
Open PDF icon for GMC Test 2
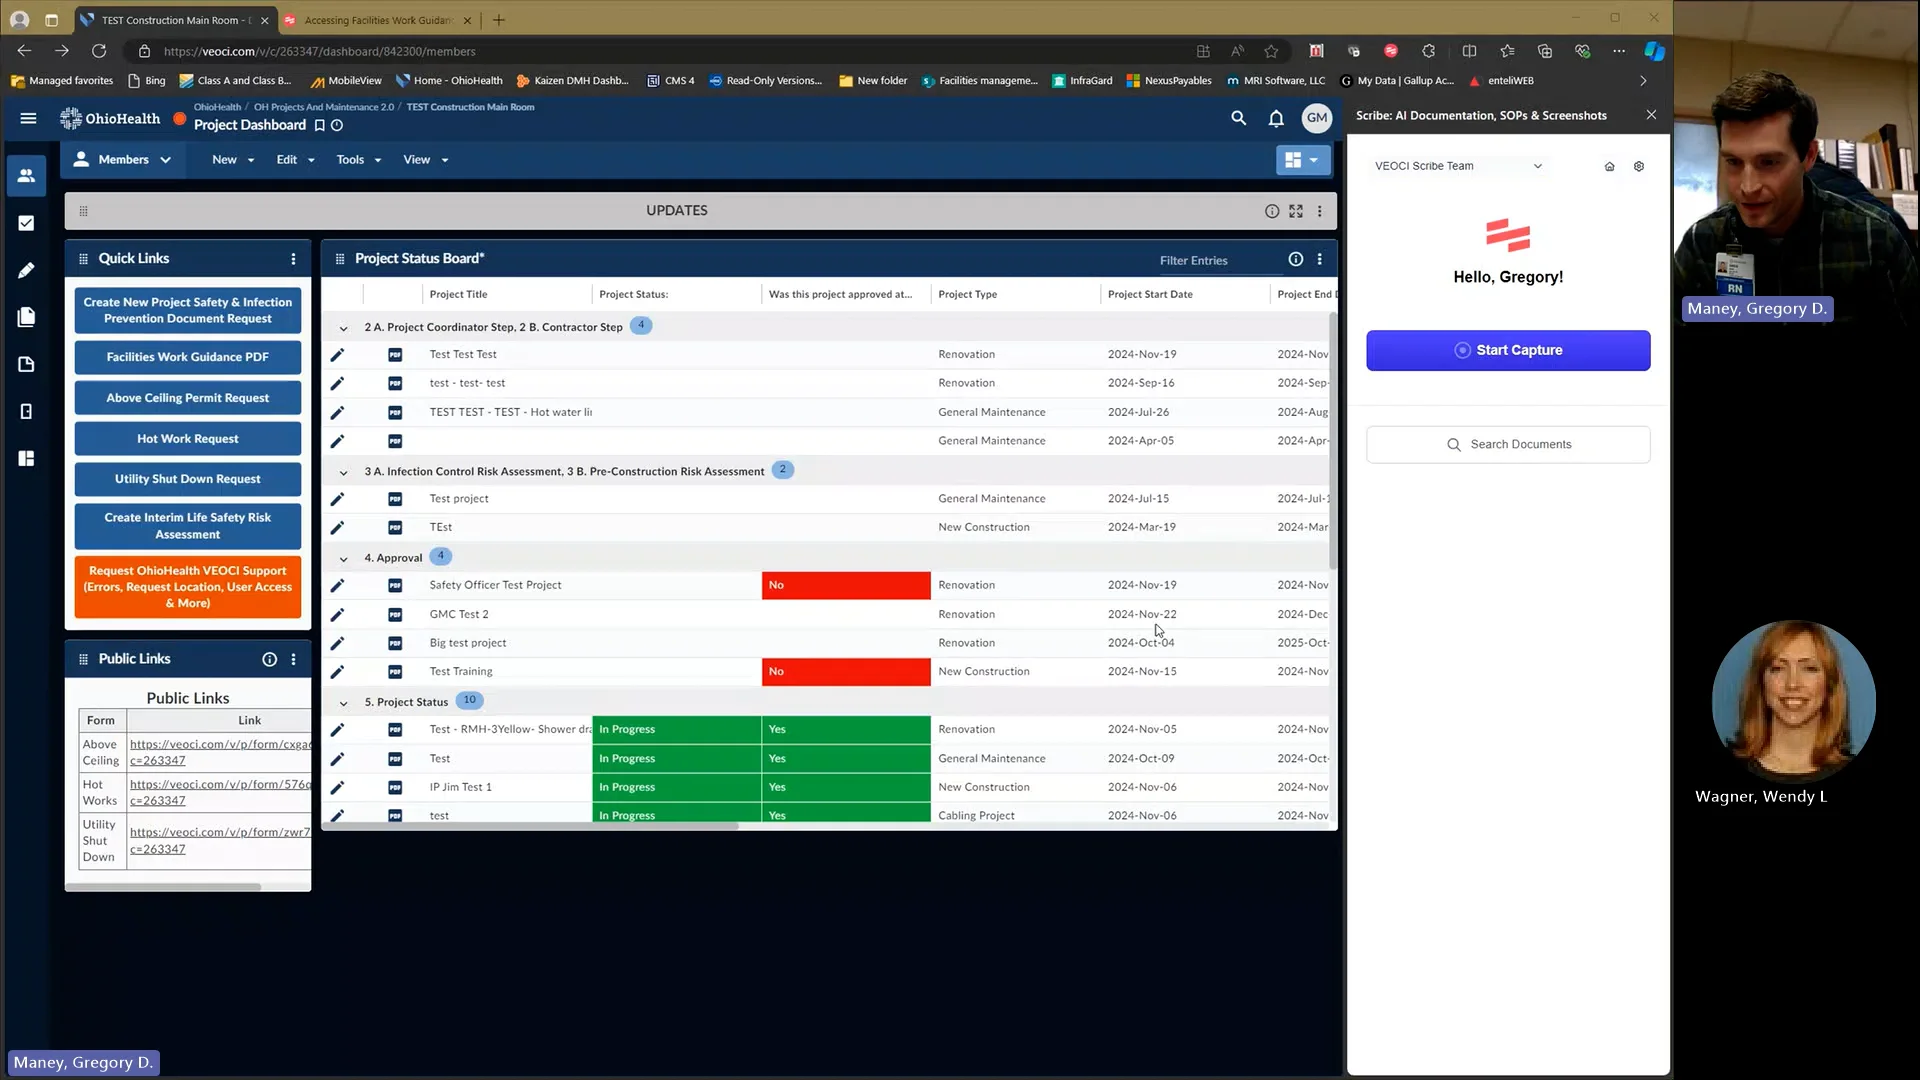(395, 614)
